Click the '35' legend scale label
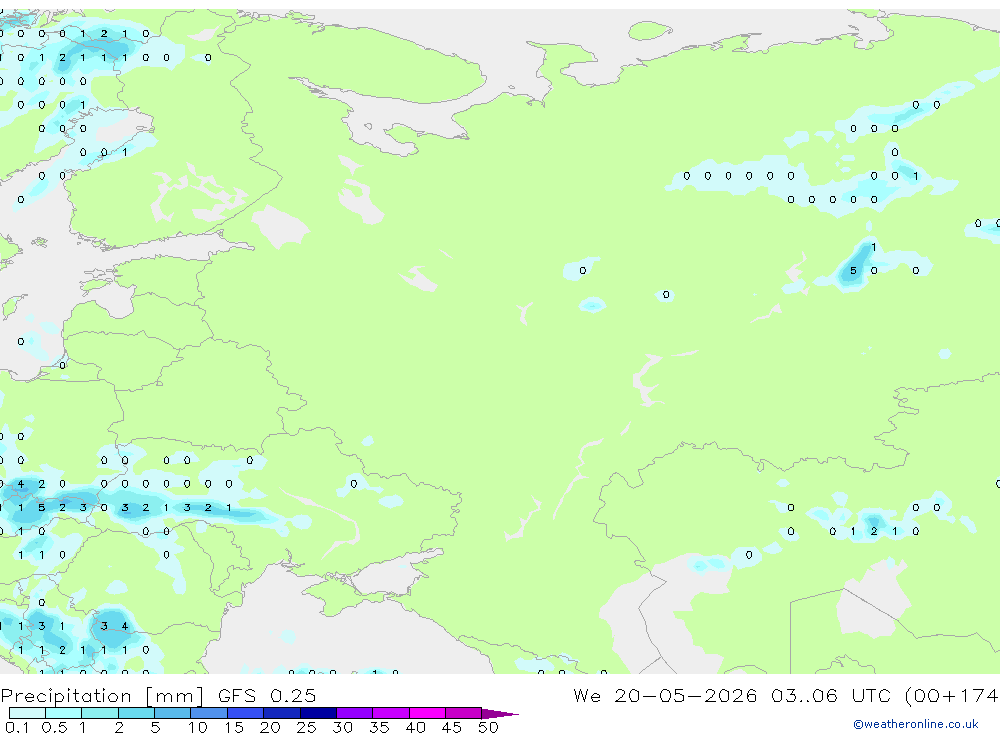The height and width of the screenshot is (733, 1000). (379, 727)
